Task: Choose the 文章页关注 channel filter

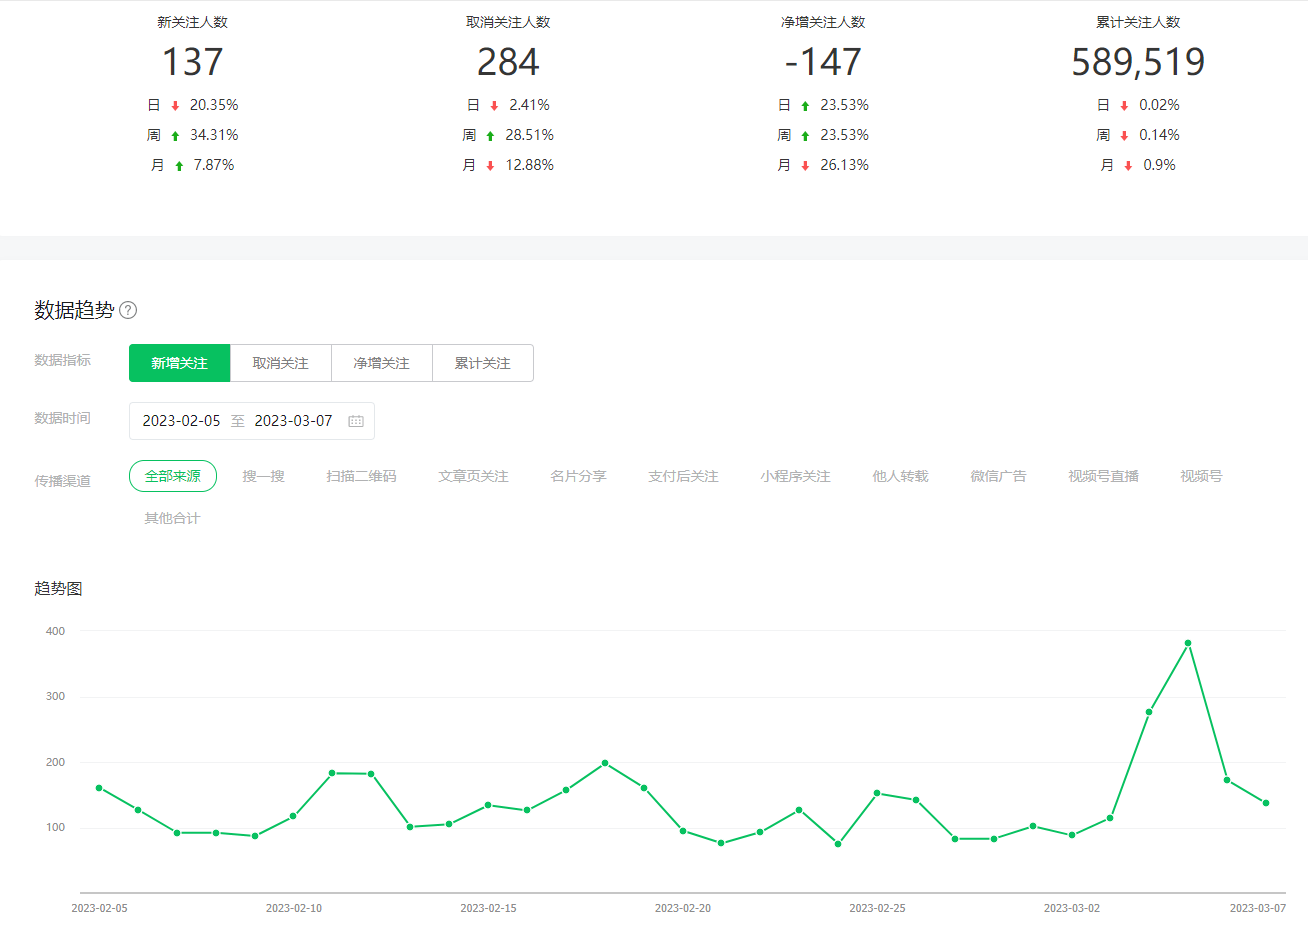Action: 473,476
